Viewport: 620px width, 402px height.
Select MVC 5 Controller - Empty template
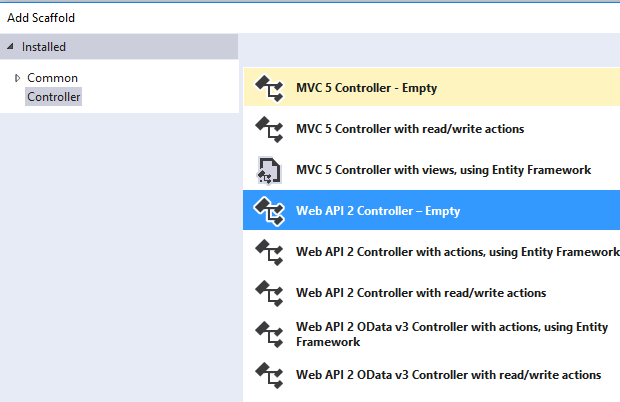[x=367, y=88]
